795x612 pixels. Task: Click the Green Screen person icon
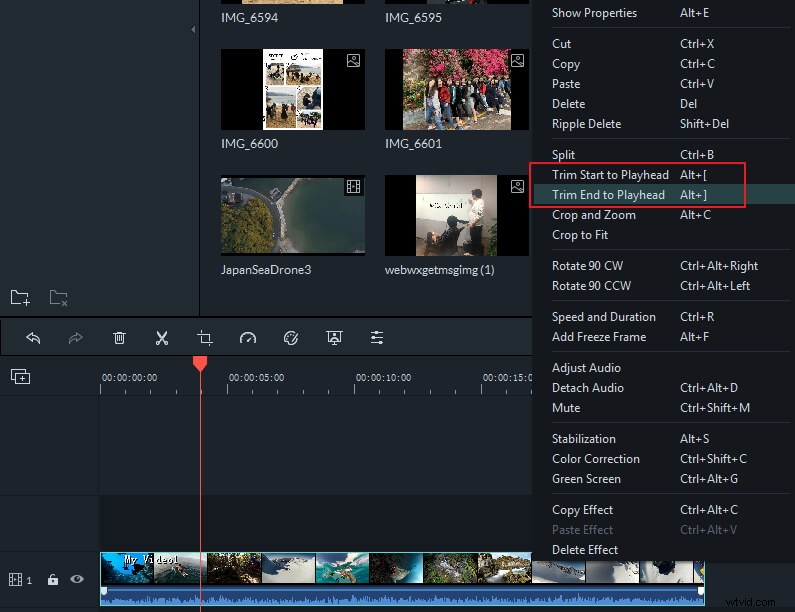(x=334, y=338)
